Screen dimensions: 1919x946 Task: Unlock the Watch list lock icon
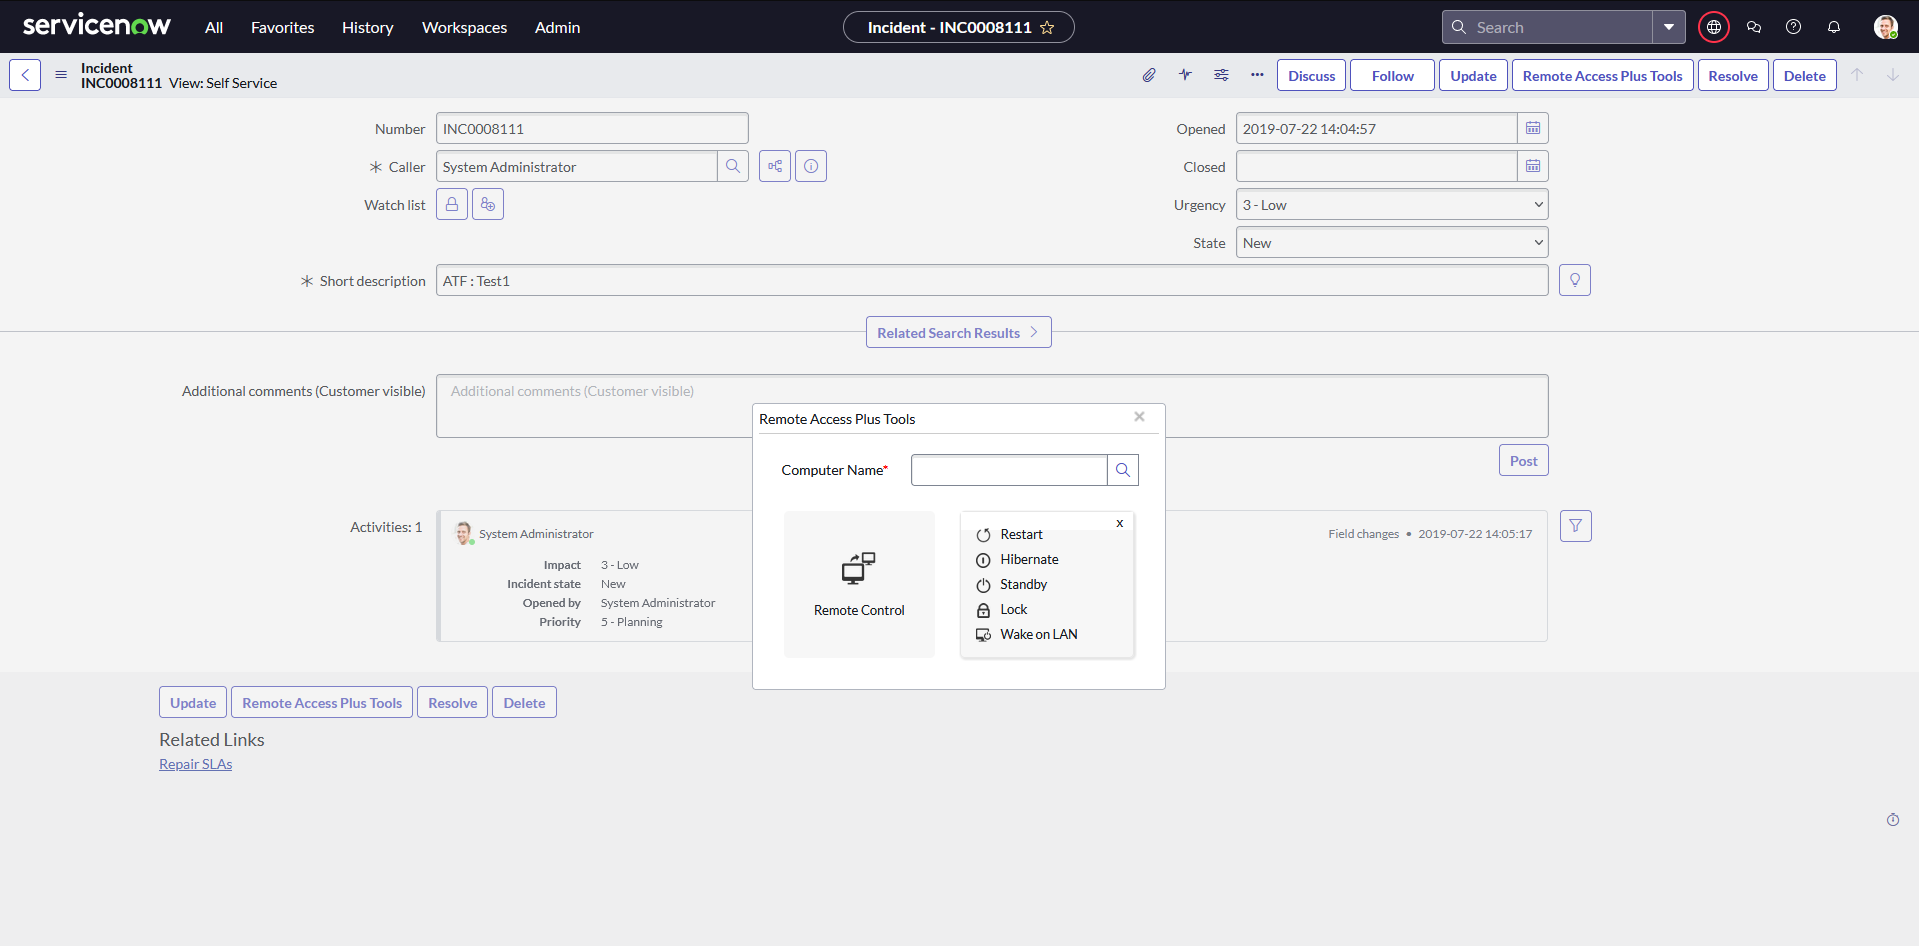452,205
